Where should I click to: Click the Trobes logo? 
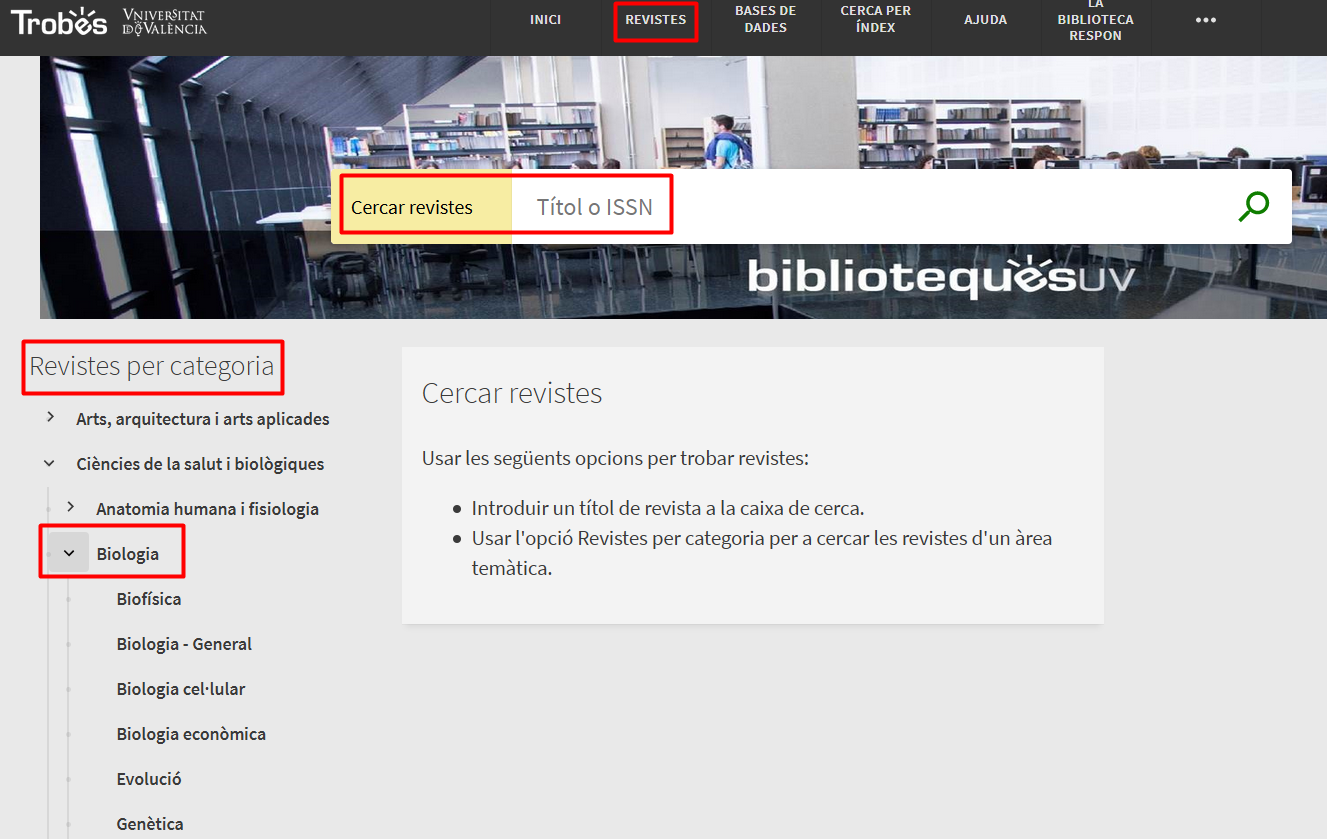[59, 21]
